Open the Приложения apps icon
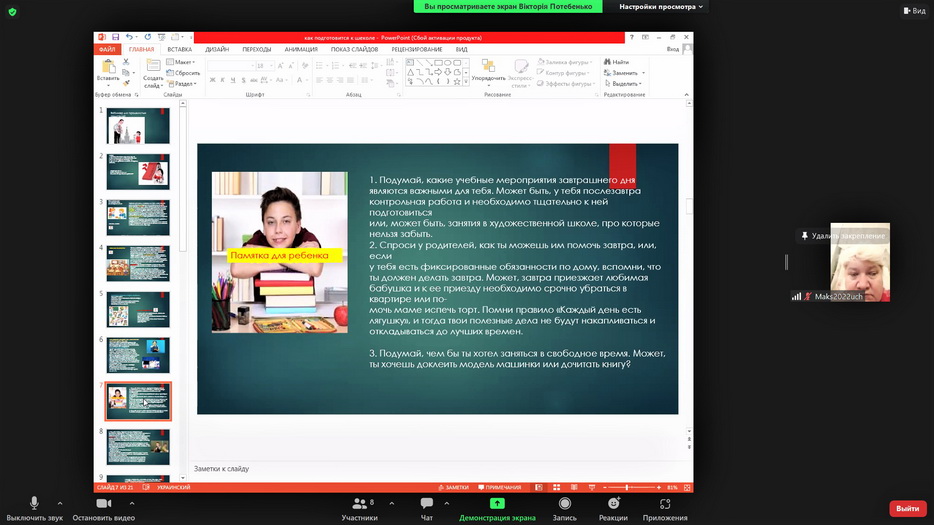Viewport: 934px width, 525px height. click(665, 504)
